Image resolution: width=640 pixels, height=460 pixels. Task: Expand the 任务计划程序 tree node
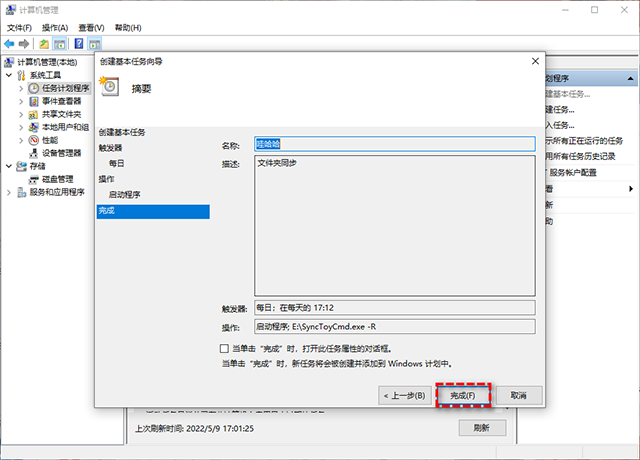21,88
